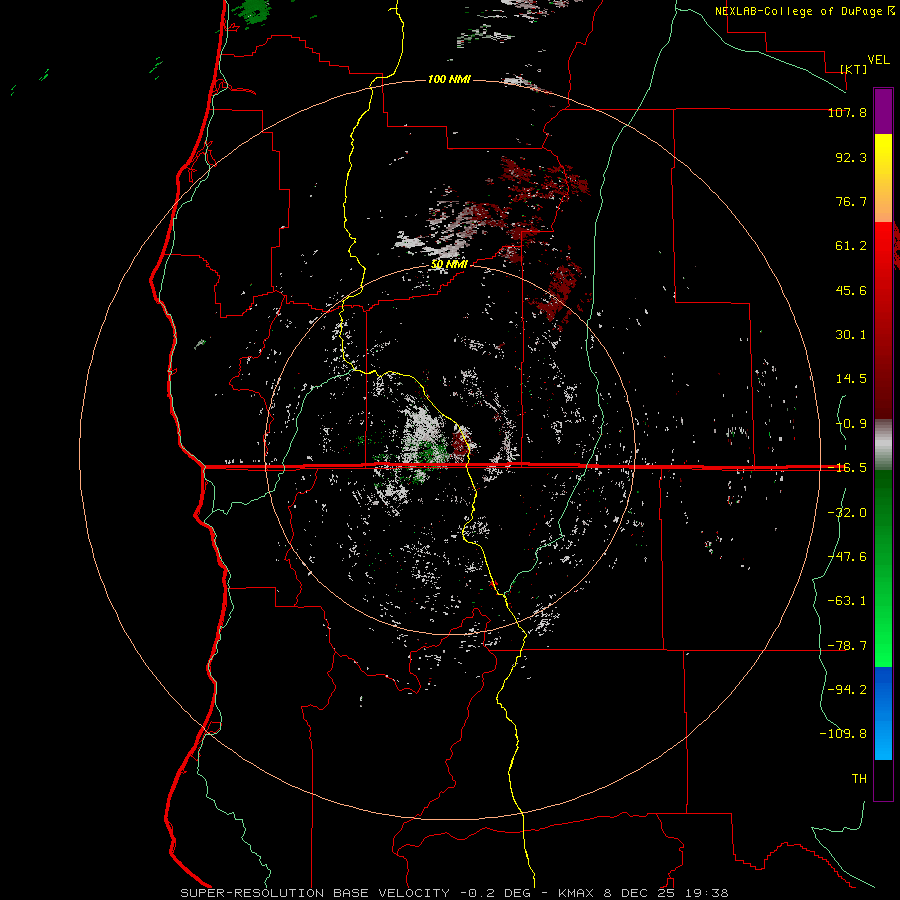900x900 pixels.
Task: Pick the gray segment of color bar
Action: pyautogui.click(x=883, y=445)
